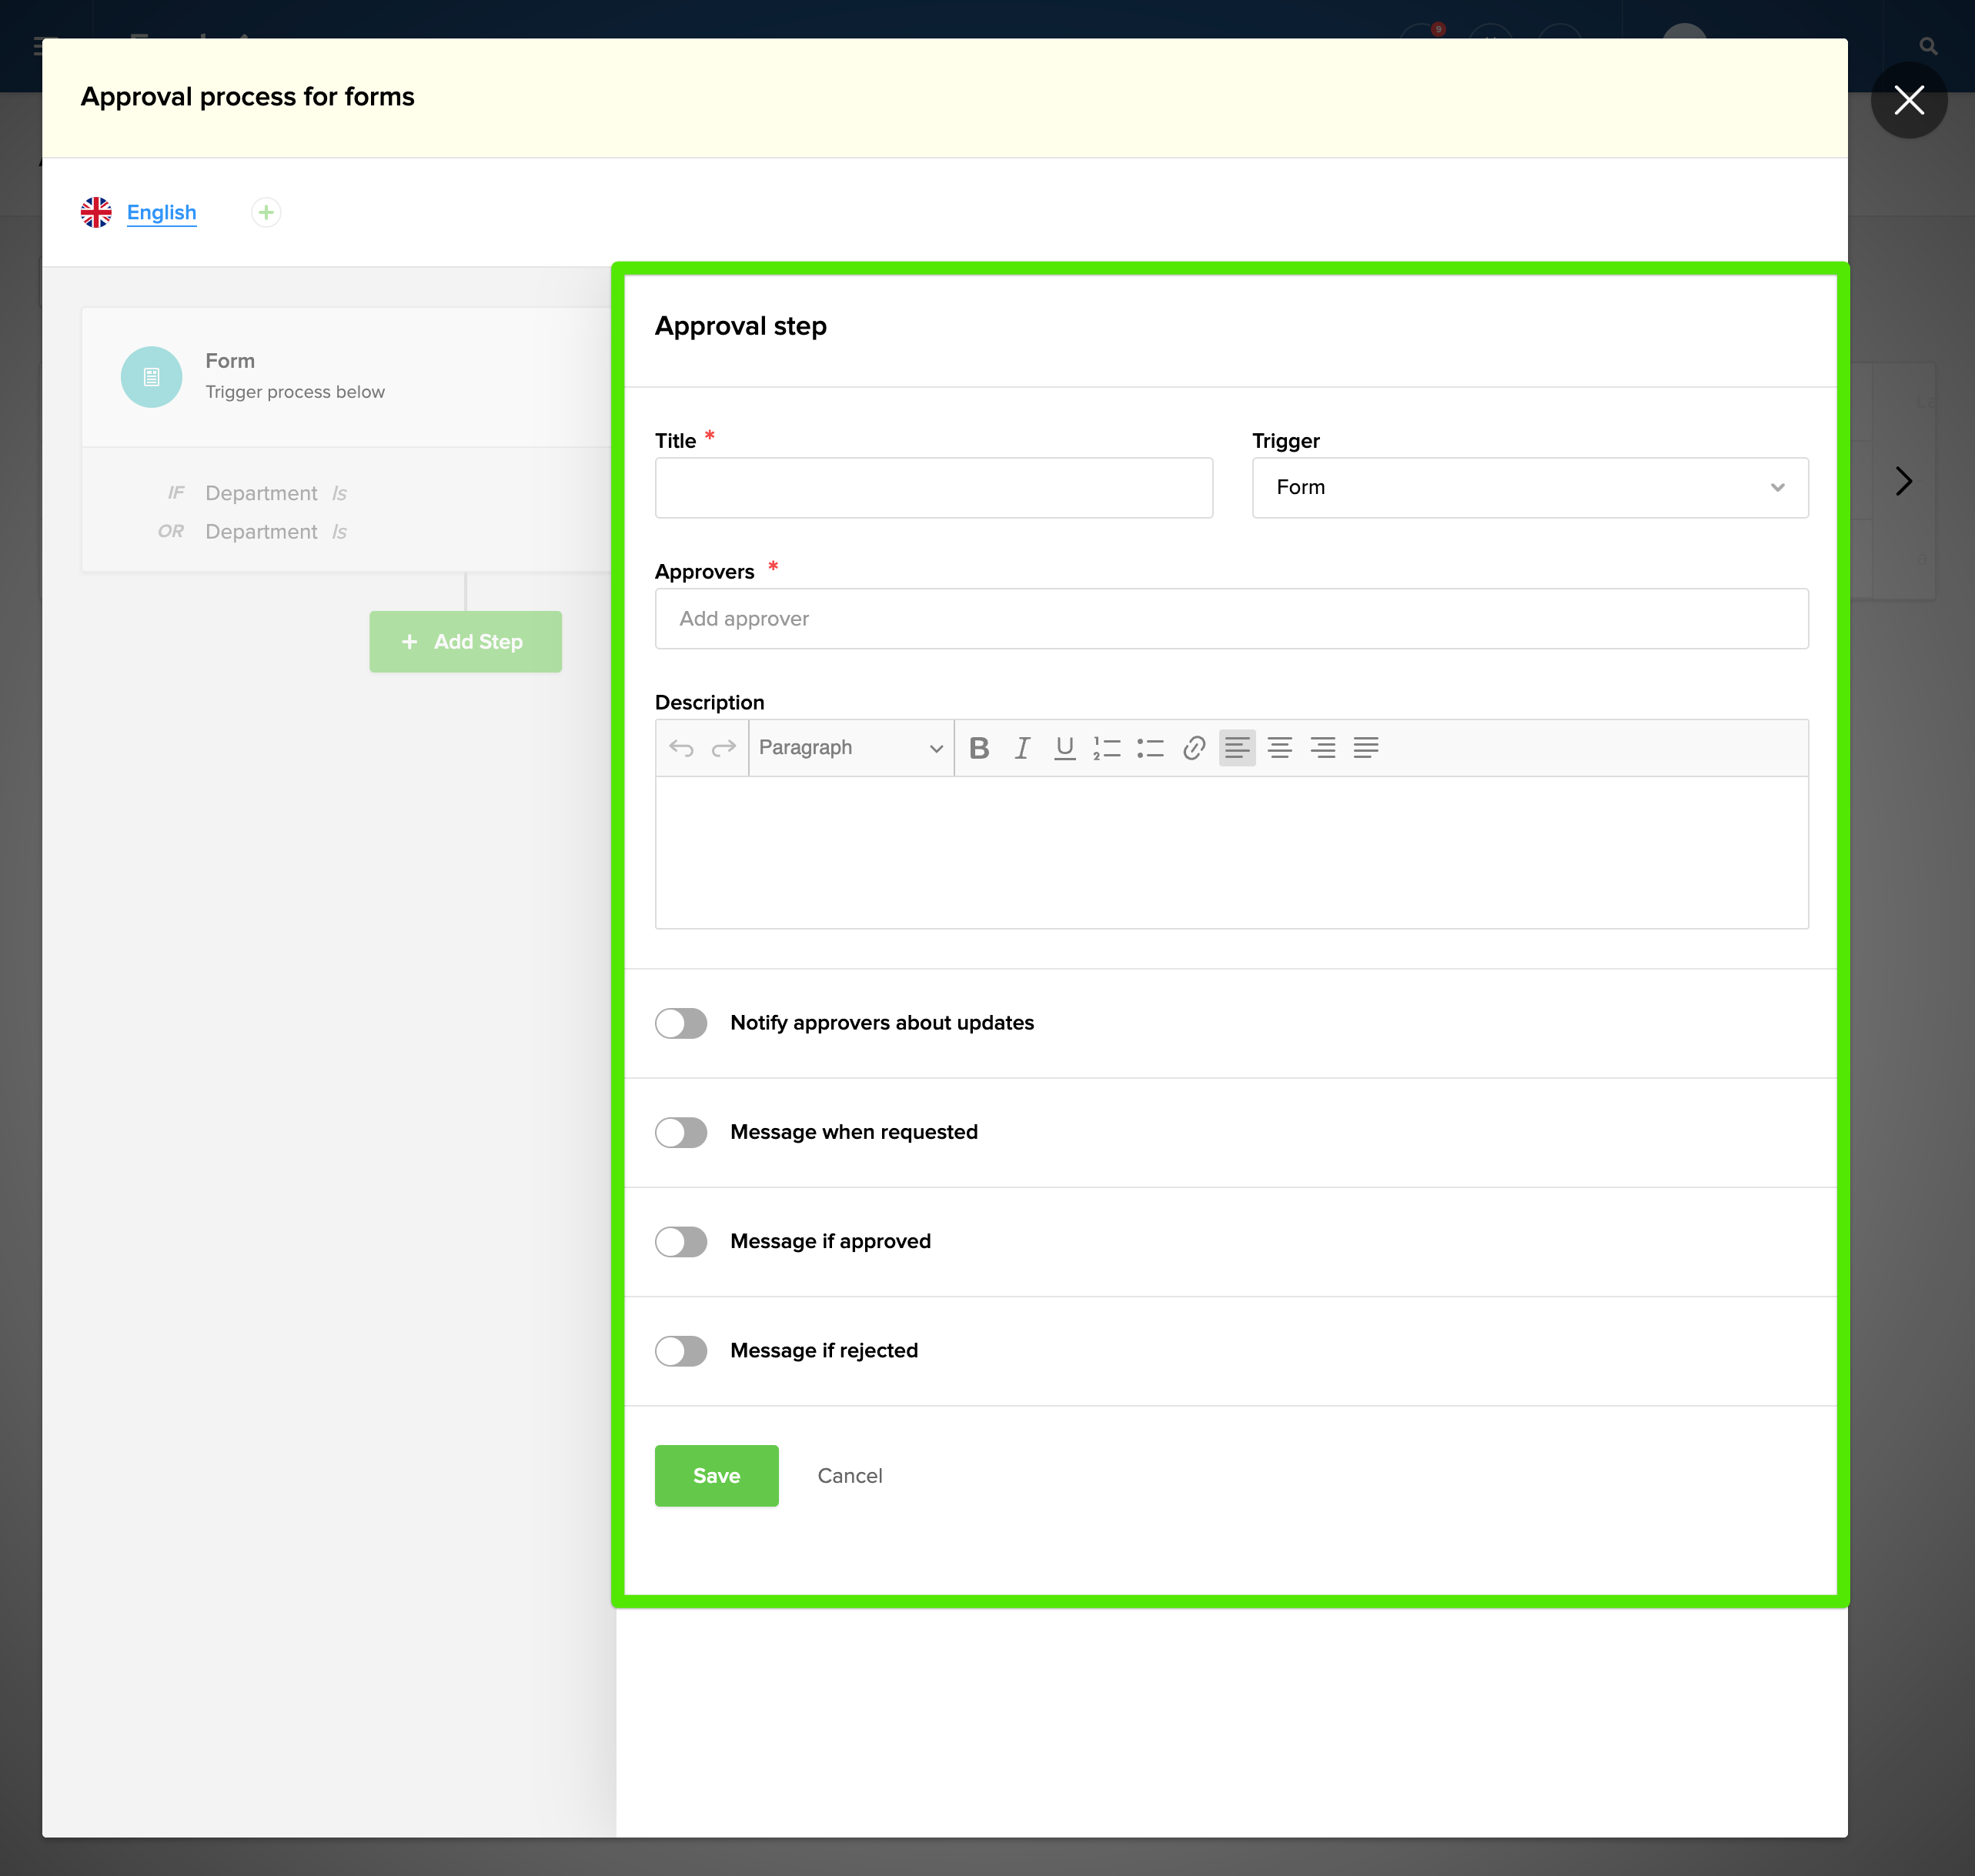Click the right chevron arrow beside modal
Screen dimensions: 1975x1876
(1903, 482)
